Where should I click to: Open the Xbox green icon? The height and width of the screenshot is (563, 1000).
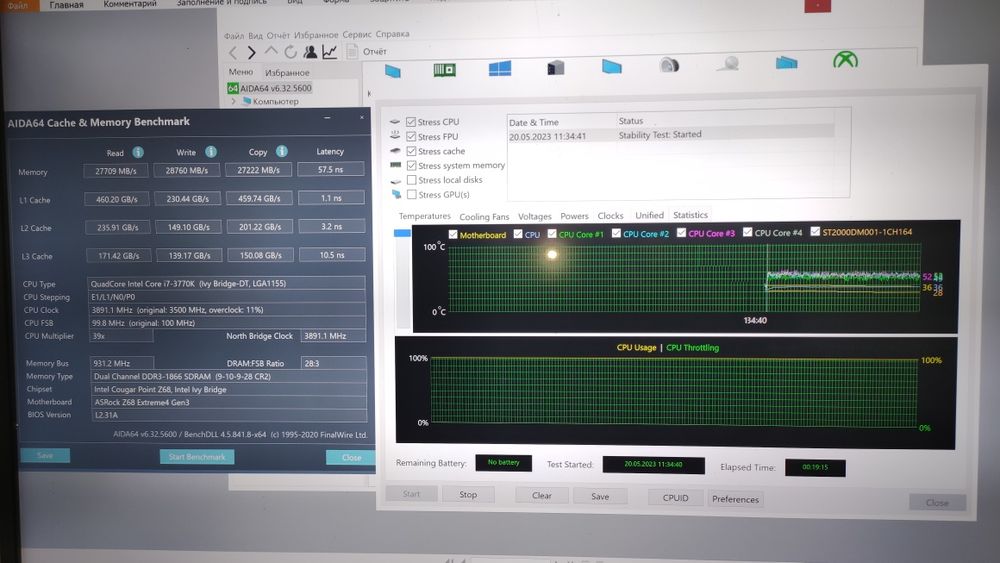tap(845, 61)
